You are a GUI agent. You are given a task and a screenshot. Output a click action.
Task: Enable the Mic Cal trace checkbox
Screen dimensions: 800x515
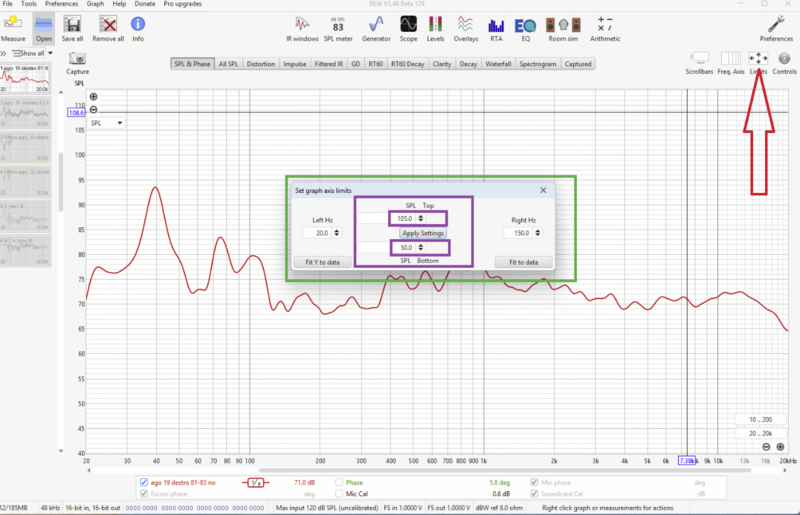point(339,494)
